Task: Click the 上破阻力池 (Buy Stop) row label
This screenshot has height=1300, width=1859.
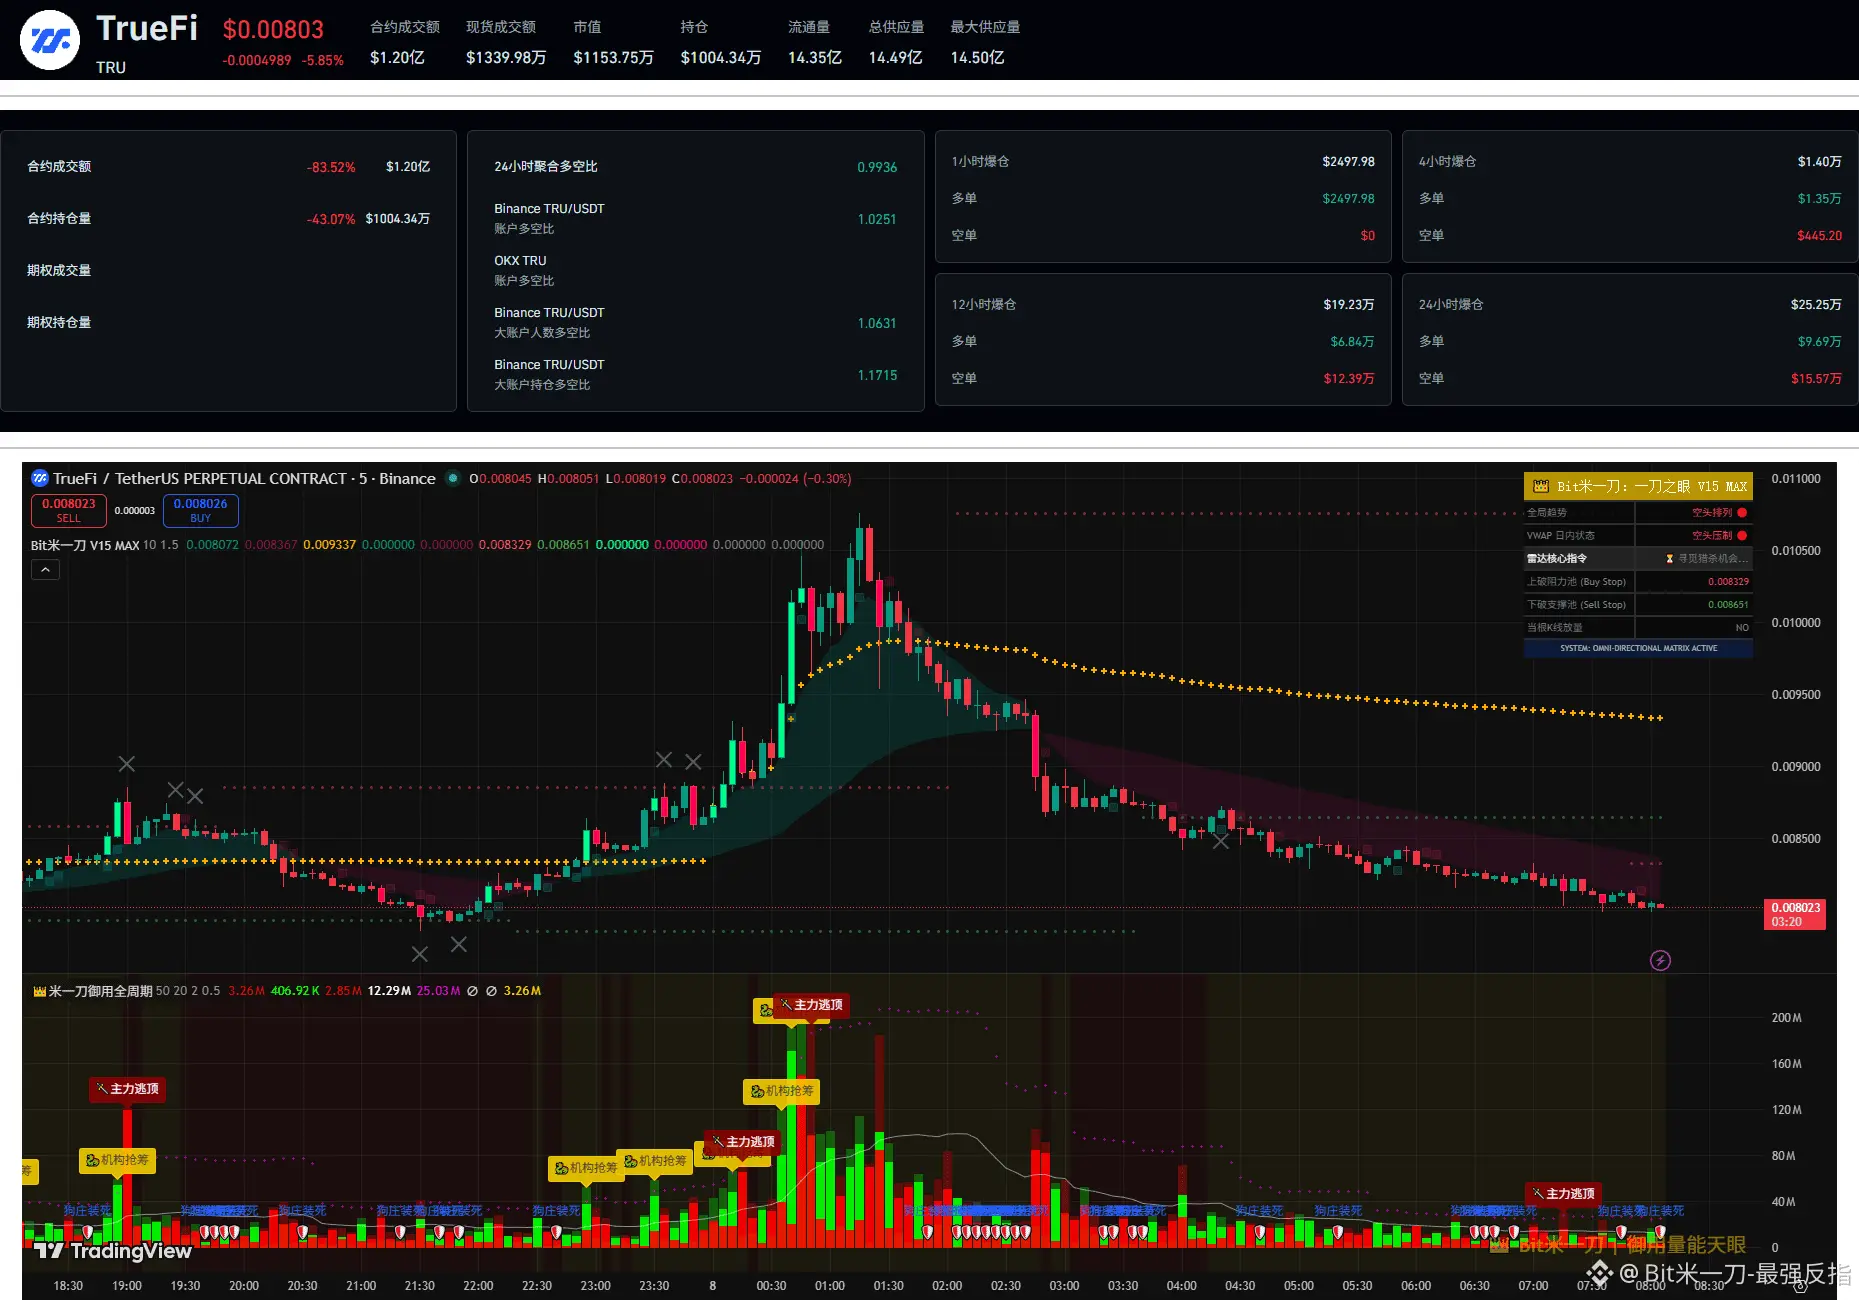Action: tap(1576, 582)
